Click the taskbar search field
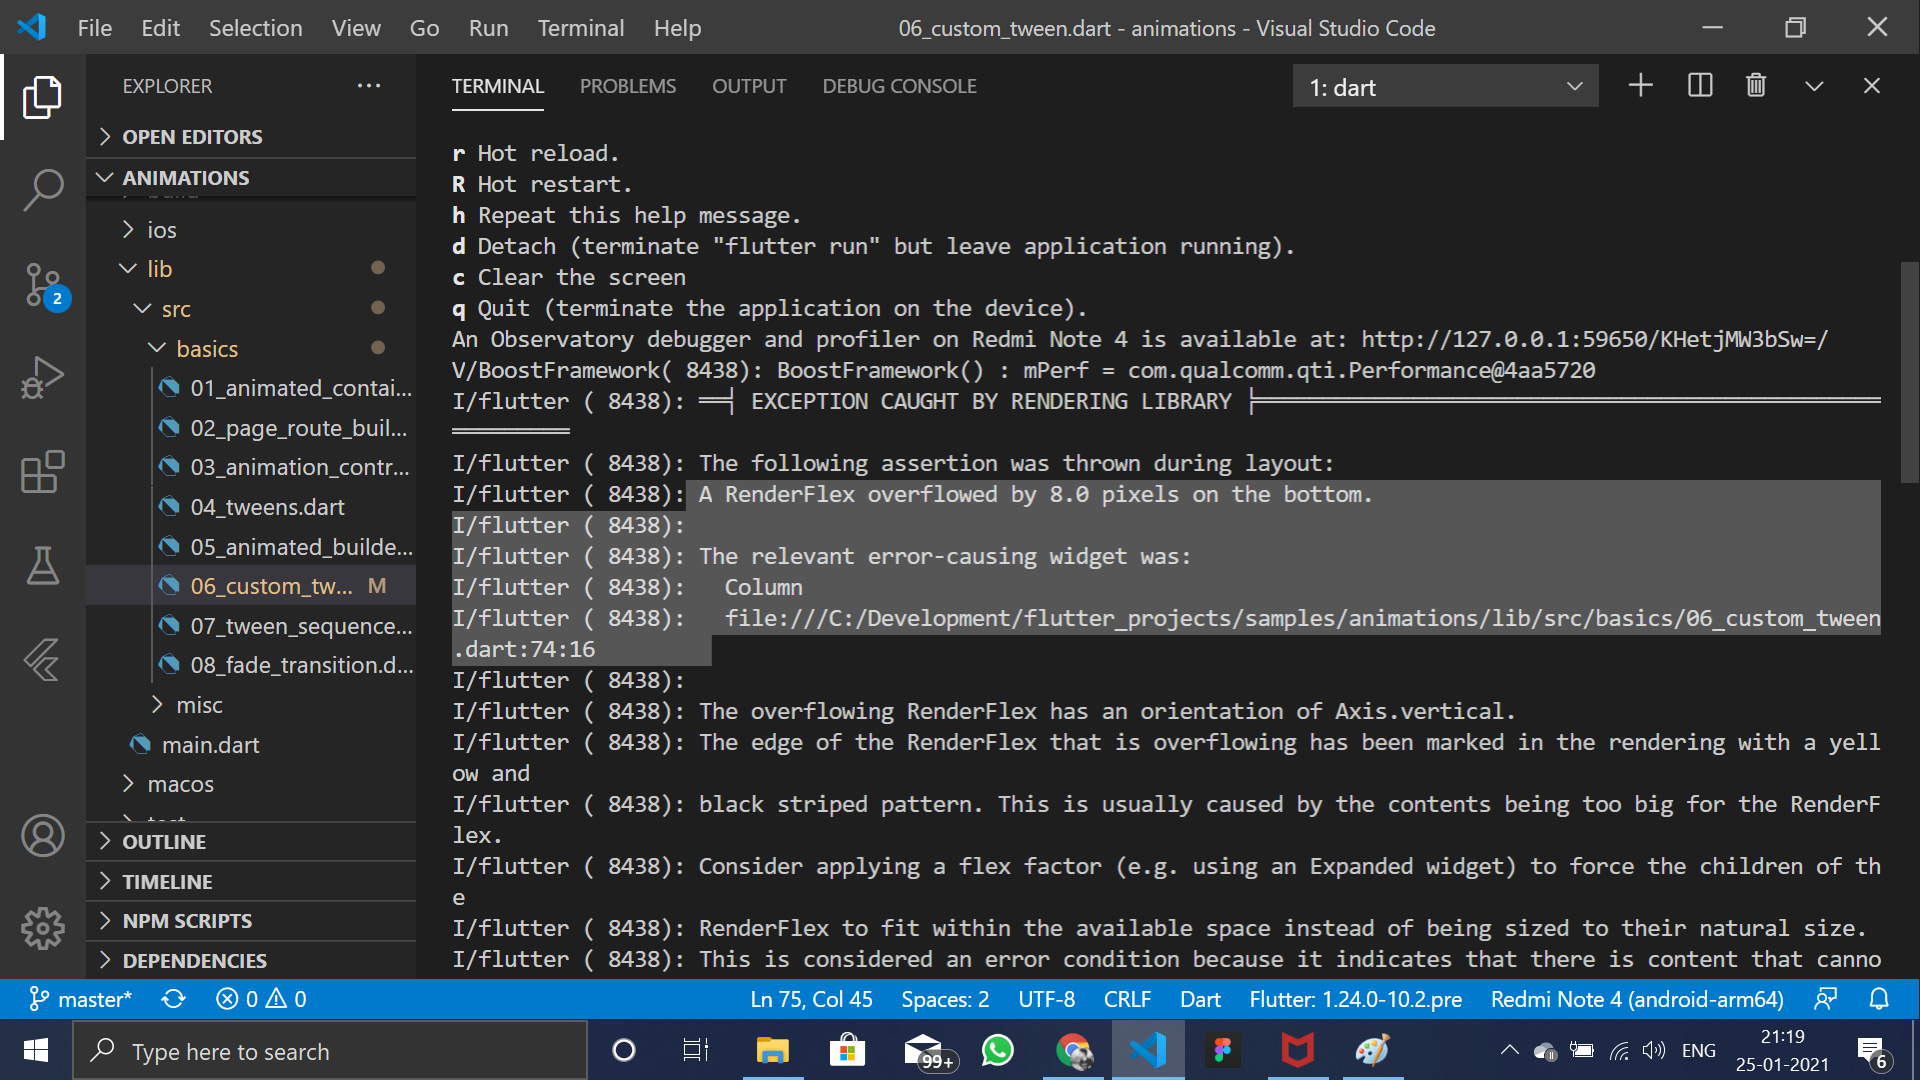1920x1080 pixels. click(x=330, y=1050)
